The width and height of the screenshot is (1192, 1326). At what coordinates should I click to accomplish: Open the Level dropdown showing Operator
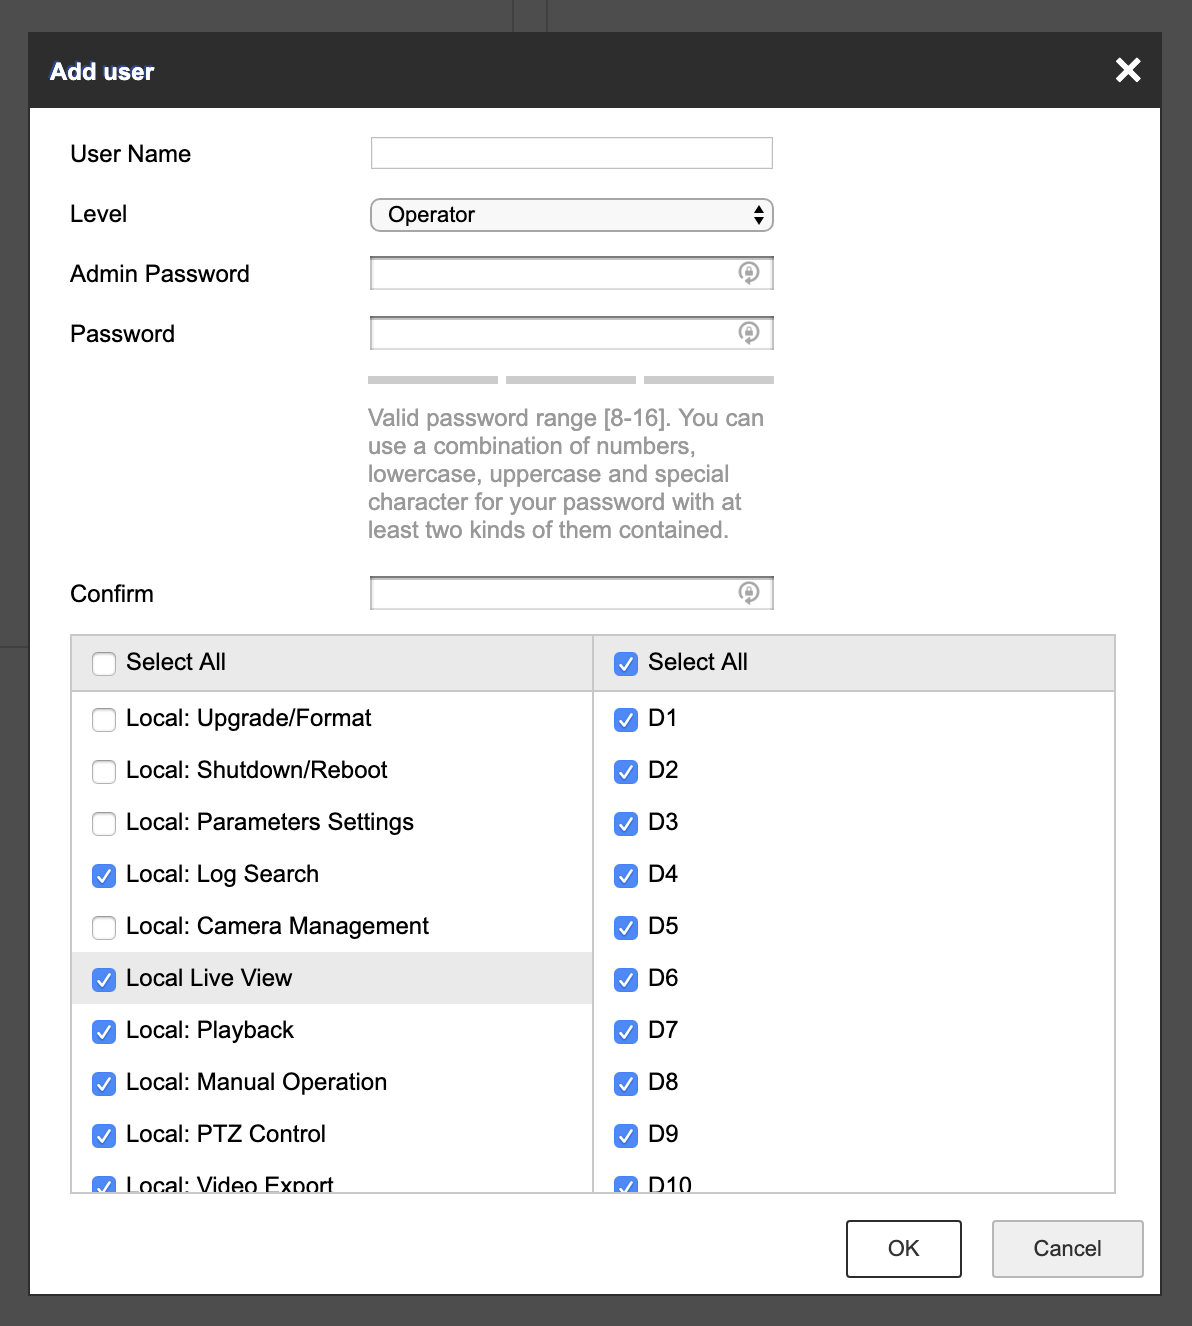coord(571,215)
